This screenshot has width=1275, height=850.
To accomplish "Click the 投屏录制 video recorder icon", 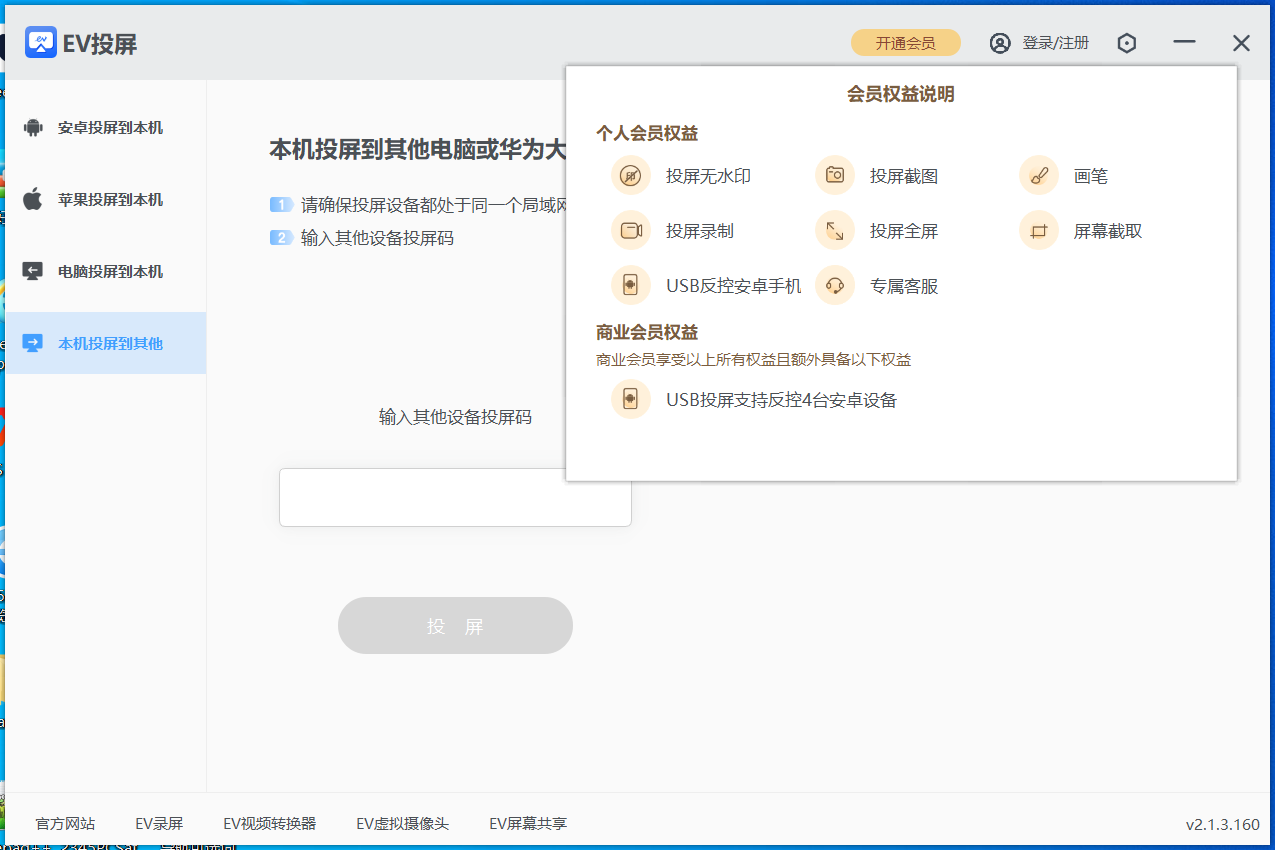I will click(631, 231).
